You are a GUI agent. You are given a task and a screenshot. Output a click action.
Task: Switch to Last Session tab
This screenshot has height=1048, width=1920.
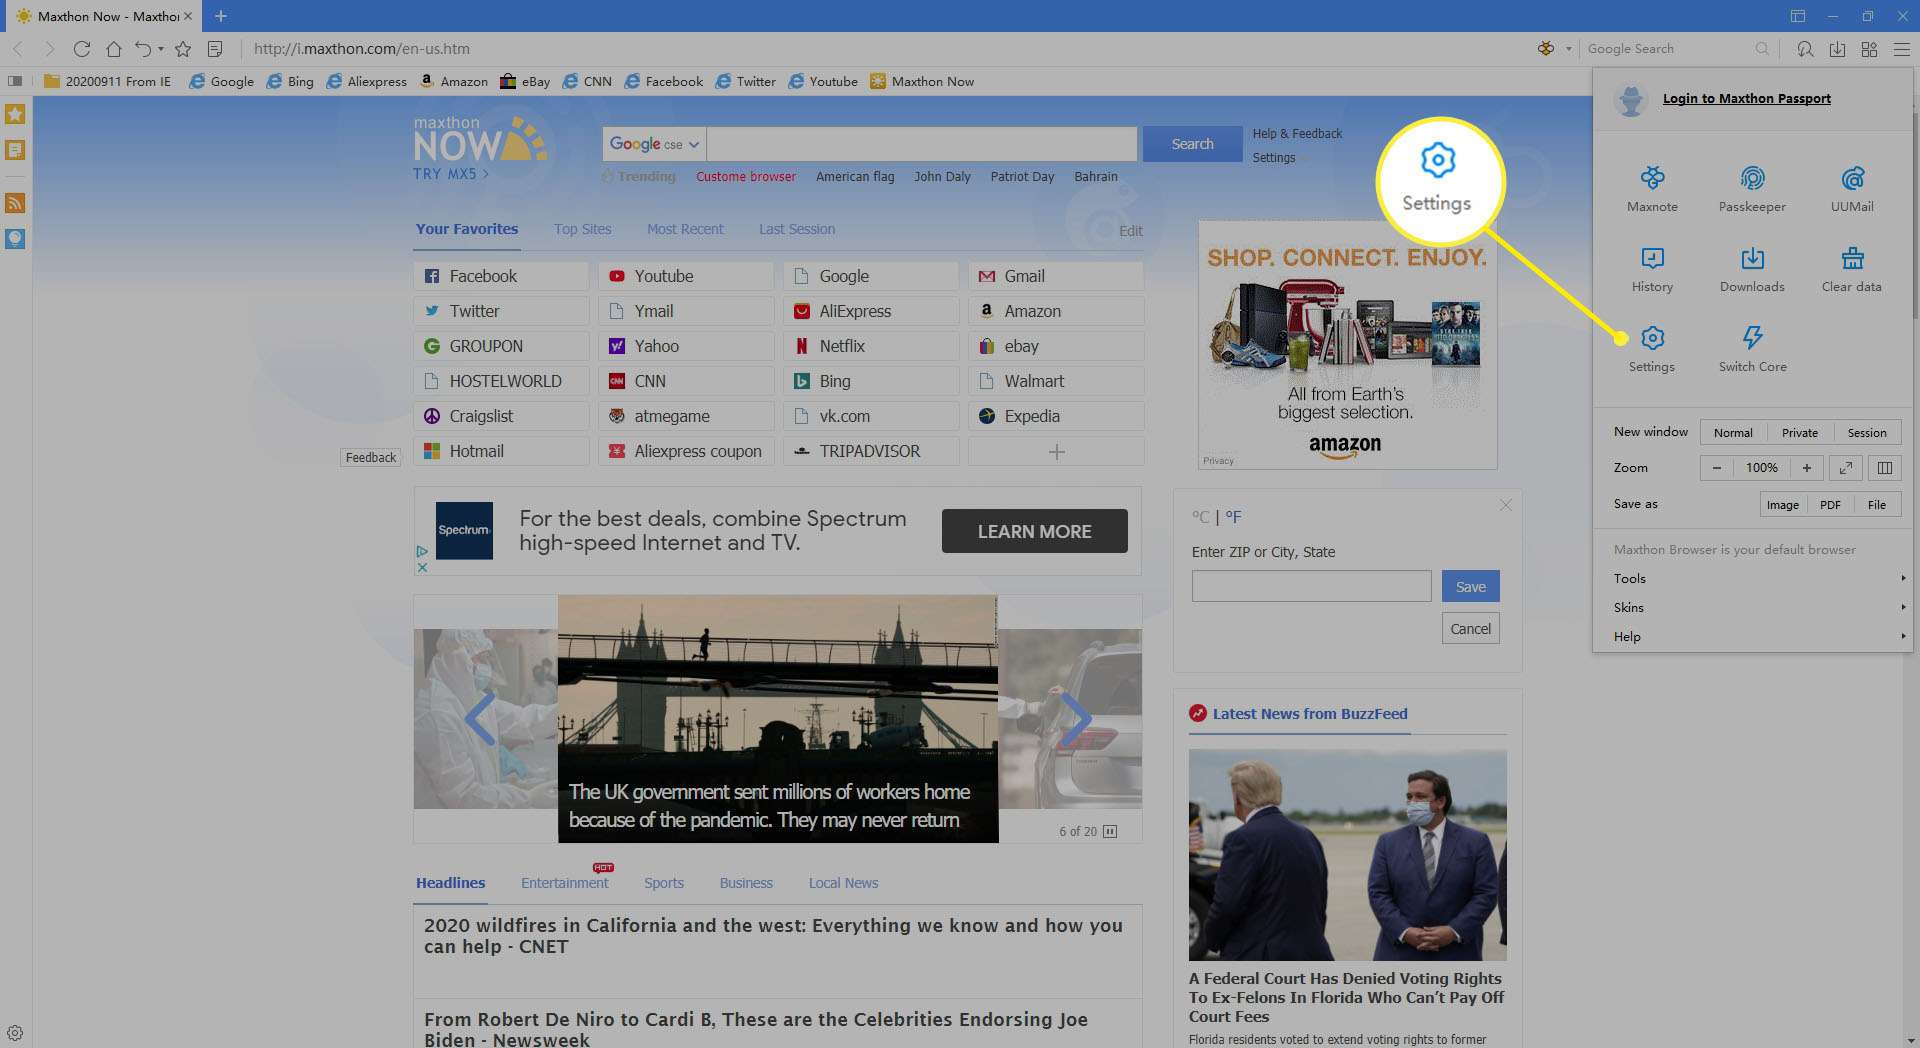[796, 229]
